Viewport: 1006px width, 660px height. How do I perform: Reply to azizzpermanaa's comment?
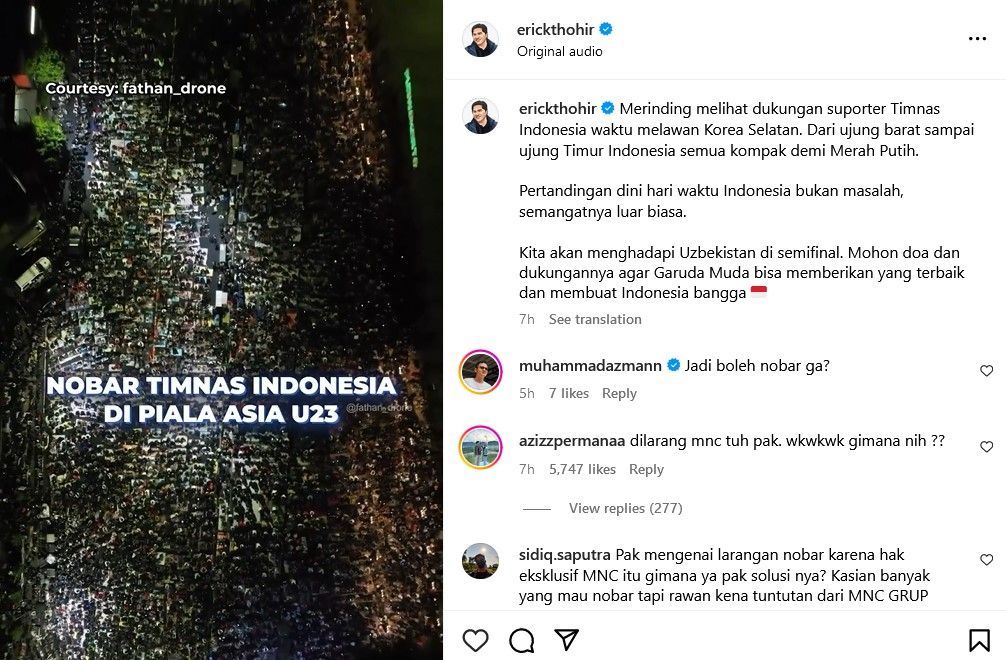tap(646, 470)
